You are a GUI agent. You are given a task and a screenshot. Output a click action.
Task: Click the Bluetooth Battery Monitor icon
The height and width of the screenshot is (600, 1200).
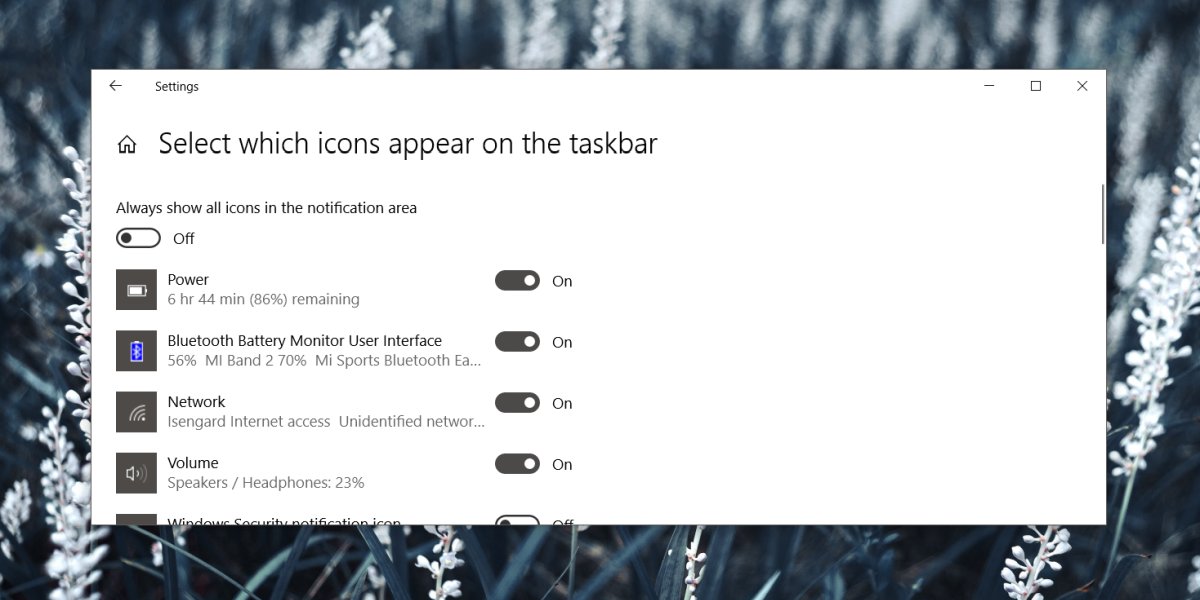[x=137, y=350]
